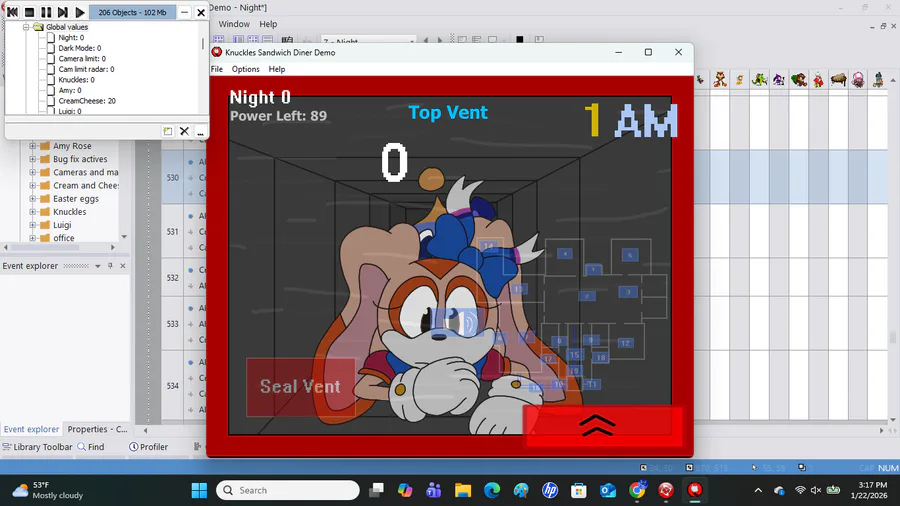Collapse the Global values tree node
The image size is (900, 506).
click(x=26, y=27)
